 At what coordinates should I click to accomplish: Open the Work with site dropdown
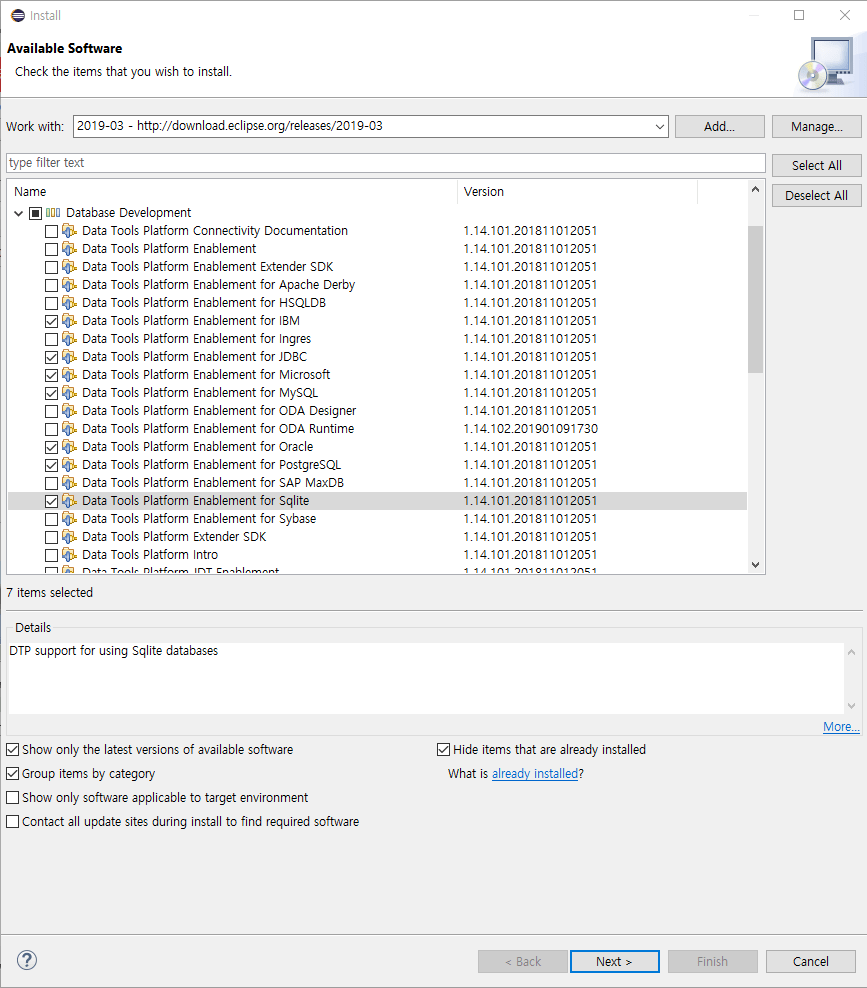tap(659, 127)
